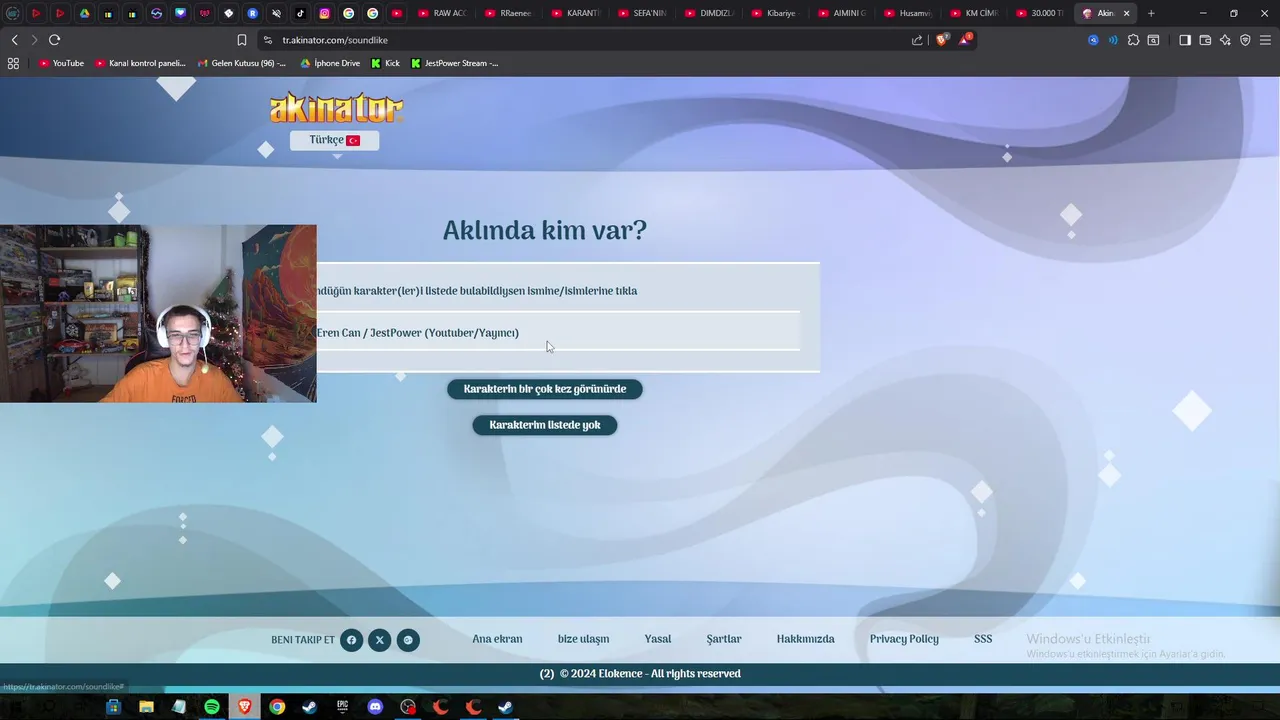Image resolution: width=1280 pixels, height=720 pixels.
Task: Open Brave VPN shield icon
Action: click(x=1245, y=40)
